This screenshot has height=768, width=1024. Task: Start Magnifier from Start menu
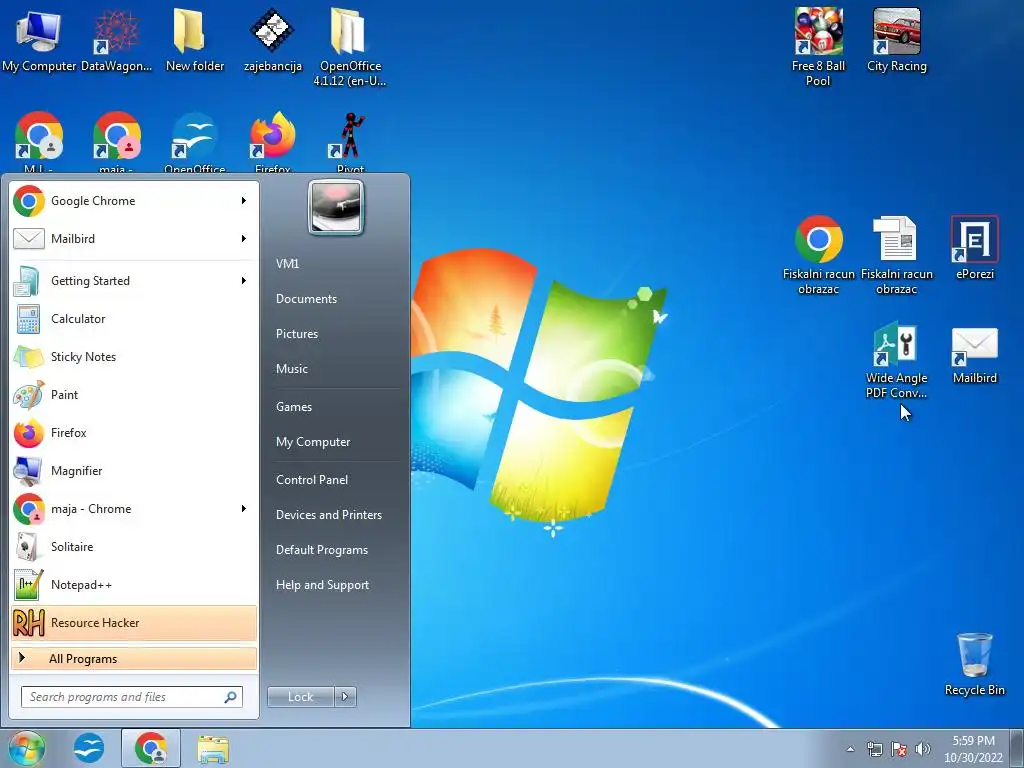(134, 470)
